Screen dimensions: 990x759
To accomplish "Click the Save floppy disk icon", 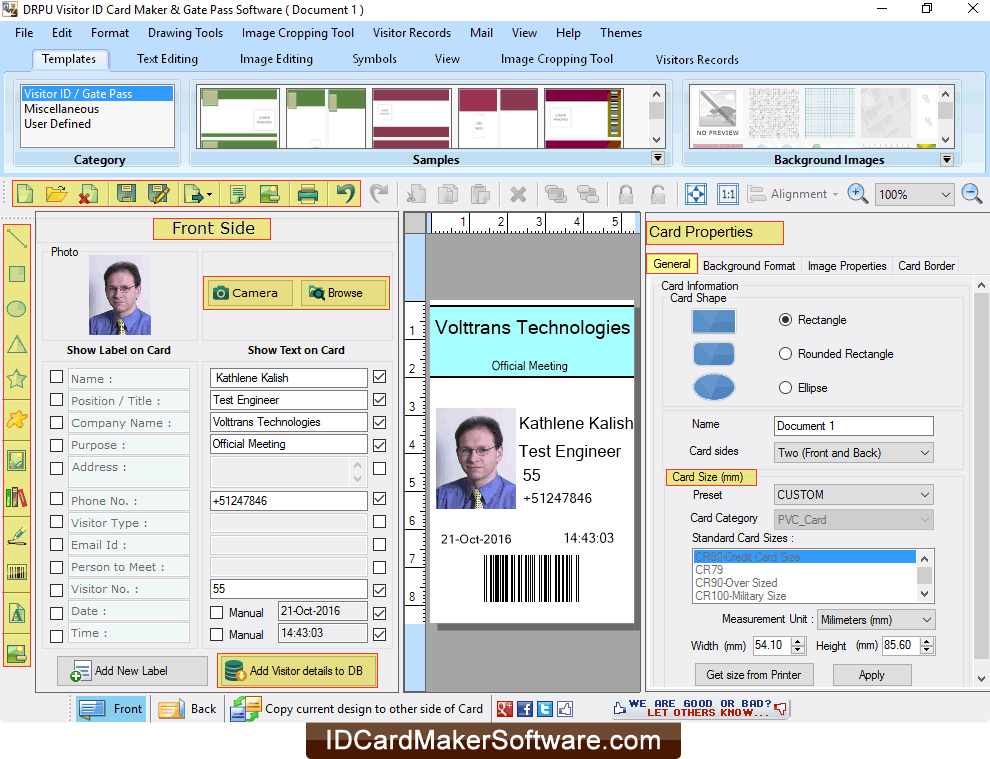I will tap(126, 194).
